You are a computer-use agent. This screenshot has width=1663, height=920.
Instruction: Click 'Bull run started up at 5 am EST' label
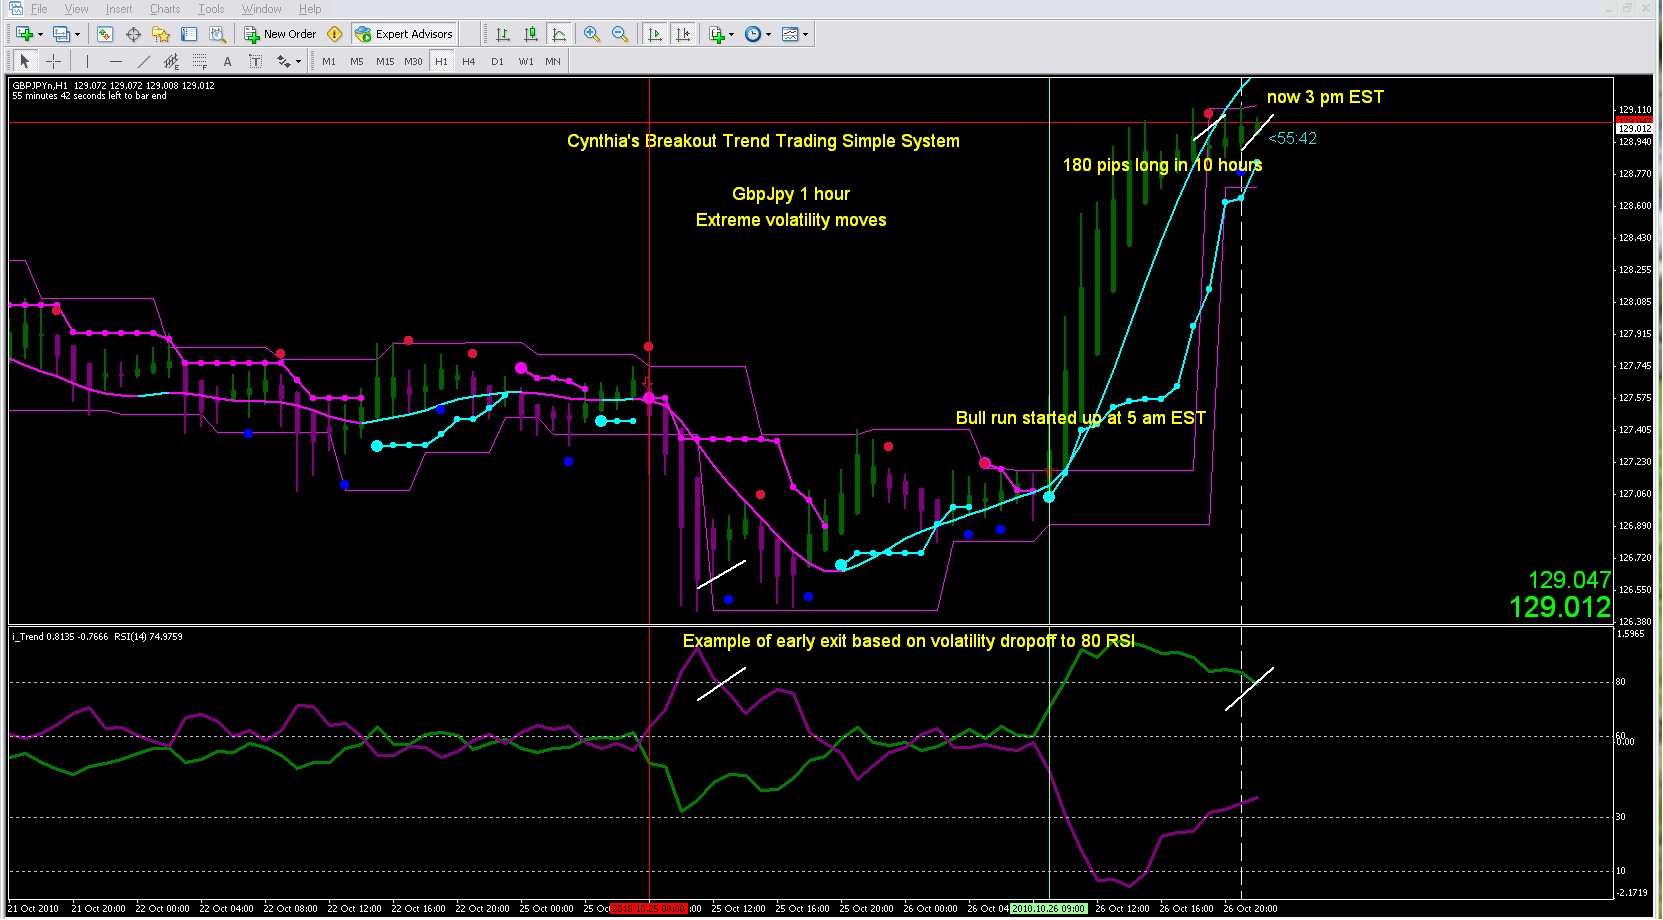1080,418
